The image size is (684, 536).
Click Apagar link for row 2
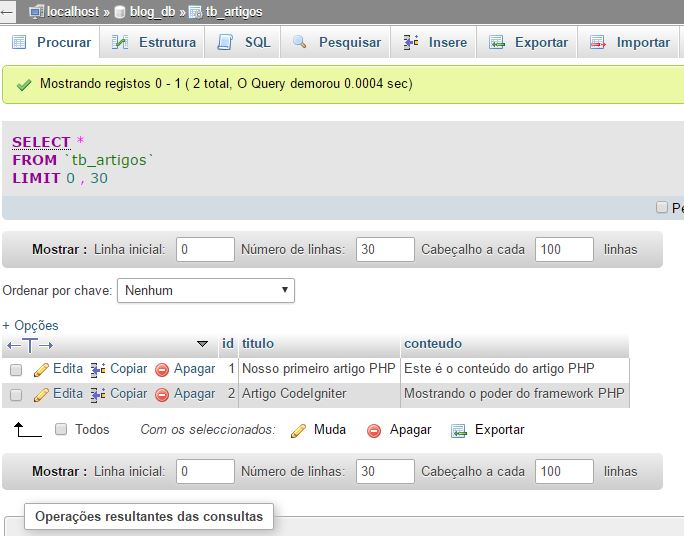195,393
